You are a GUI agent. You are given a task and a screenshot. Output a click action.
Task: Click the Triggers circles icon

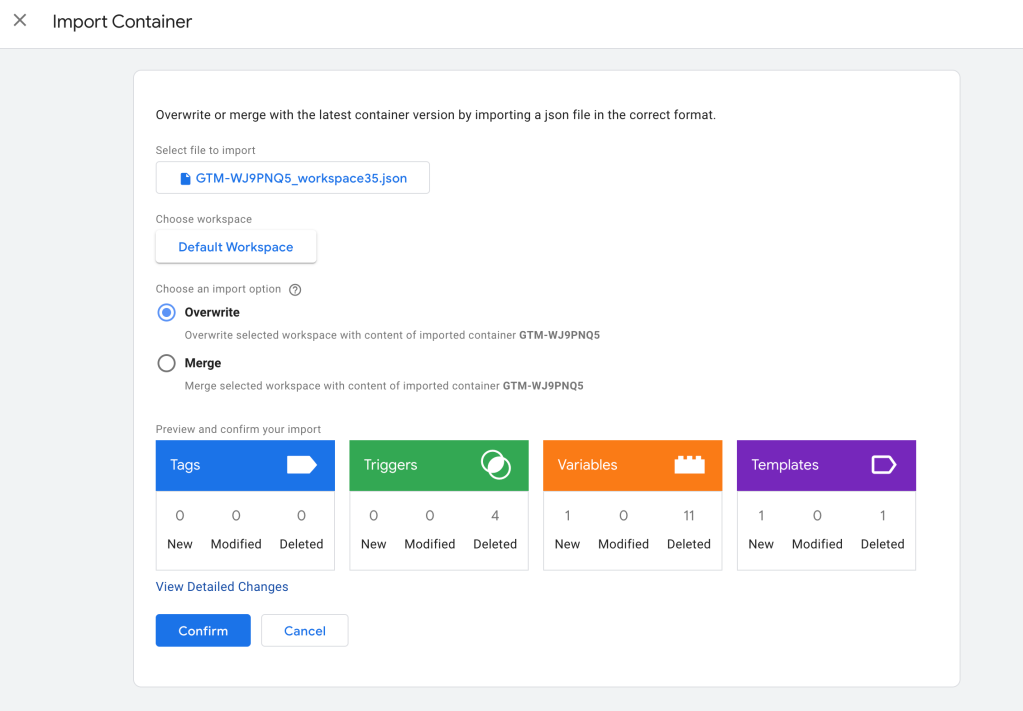(495, 465)
